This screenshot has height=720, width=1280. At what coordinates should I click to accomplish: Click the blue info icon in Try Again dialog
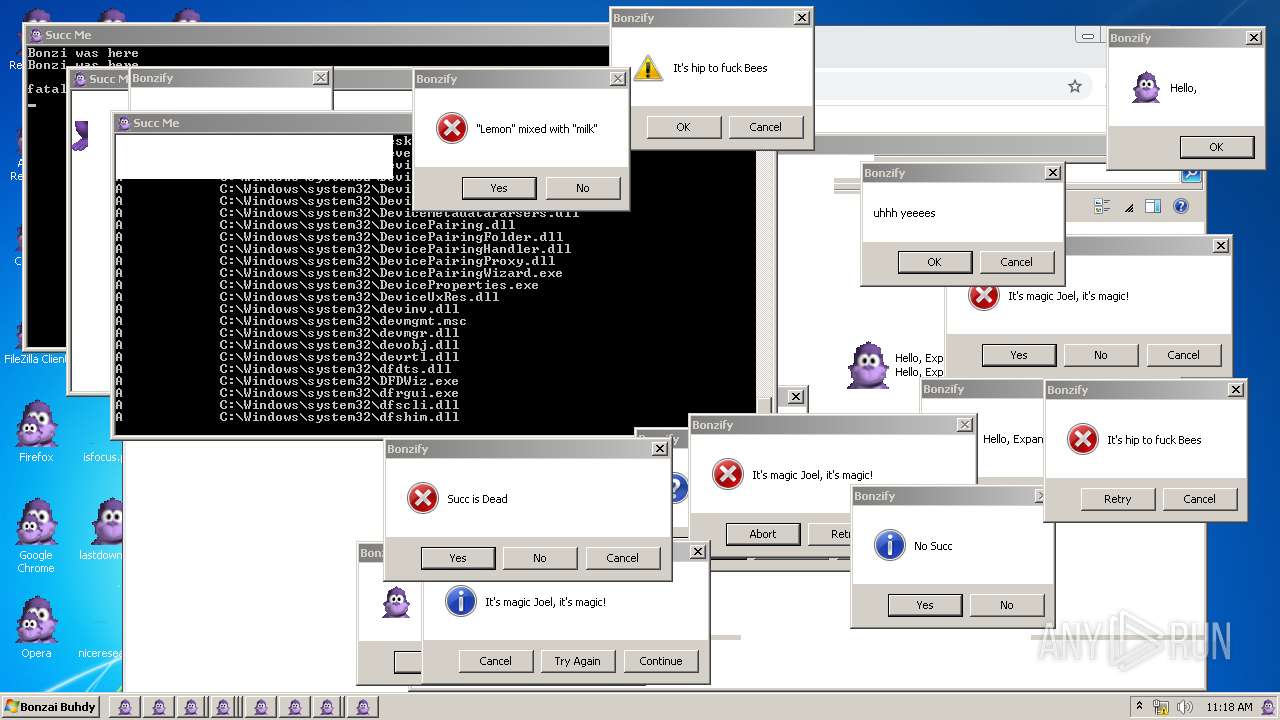tap(460, 601)
